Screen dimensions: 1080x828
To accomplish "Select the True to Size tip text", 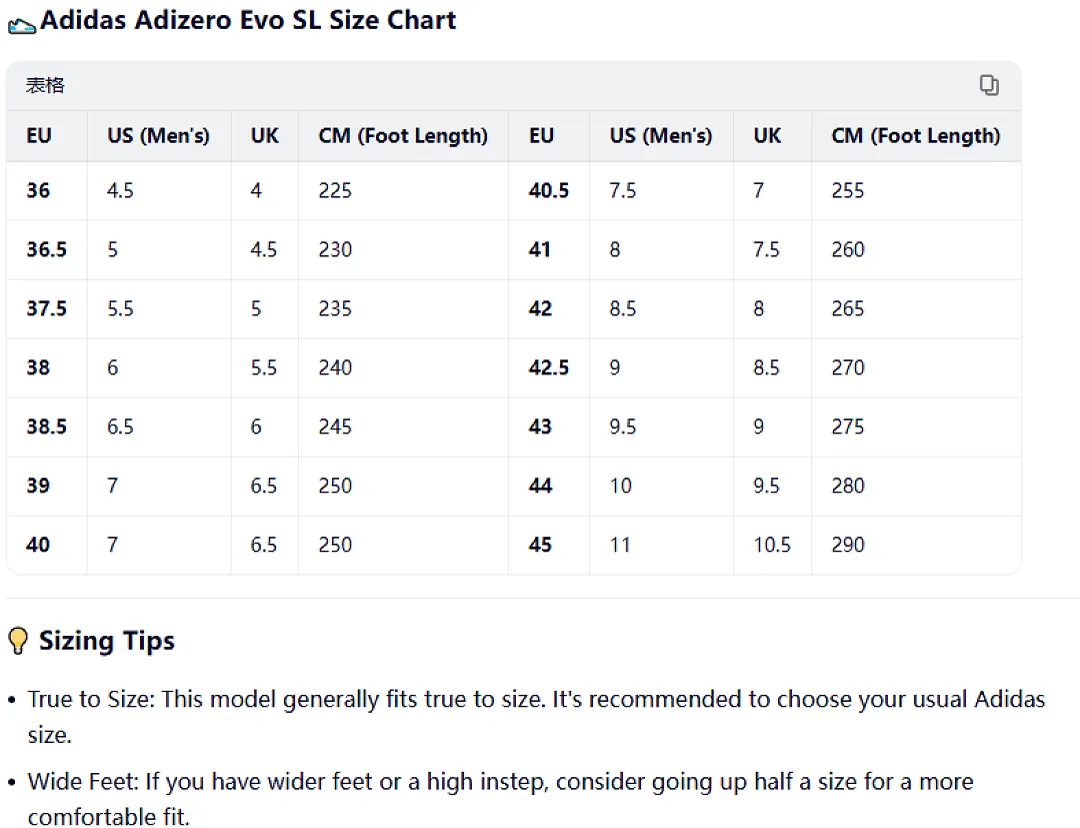I will (536, 716).
